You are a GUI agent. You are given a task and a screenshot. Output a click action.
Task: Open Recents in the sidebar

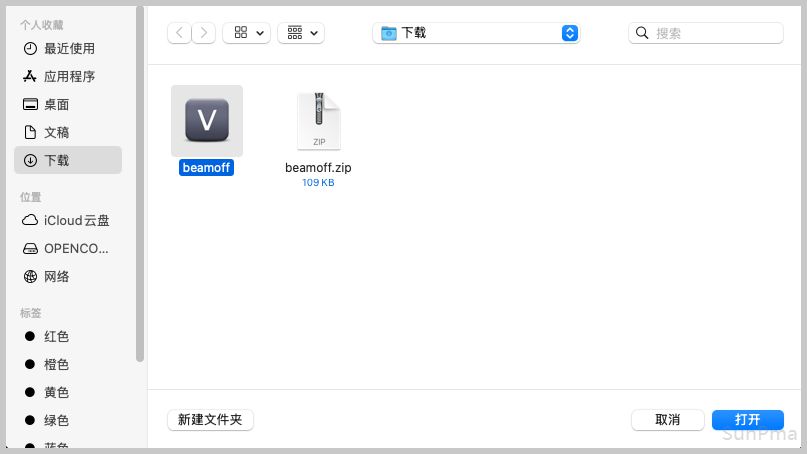(68, 48)
